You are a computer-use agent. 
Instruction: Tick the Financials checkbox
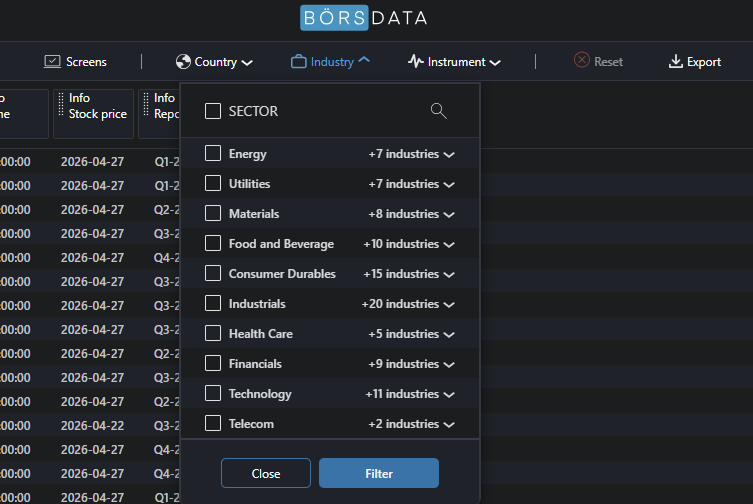point(213,363)
